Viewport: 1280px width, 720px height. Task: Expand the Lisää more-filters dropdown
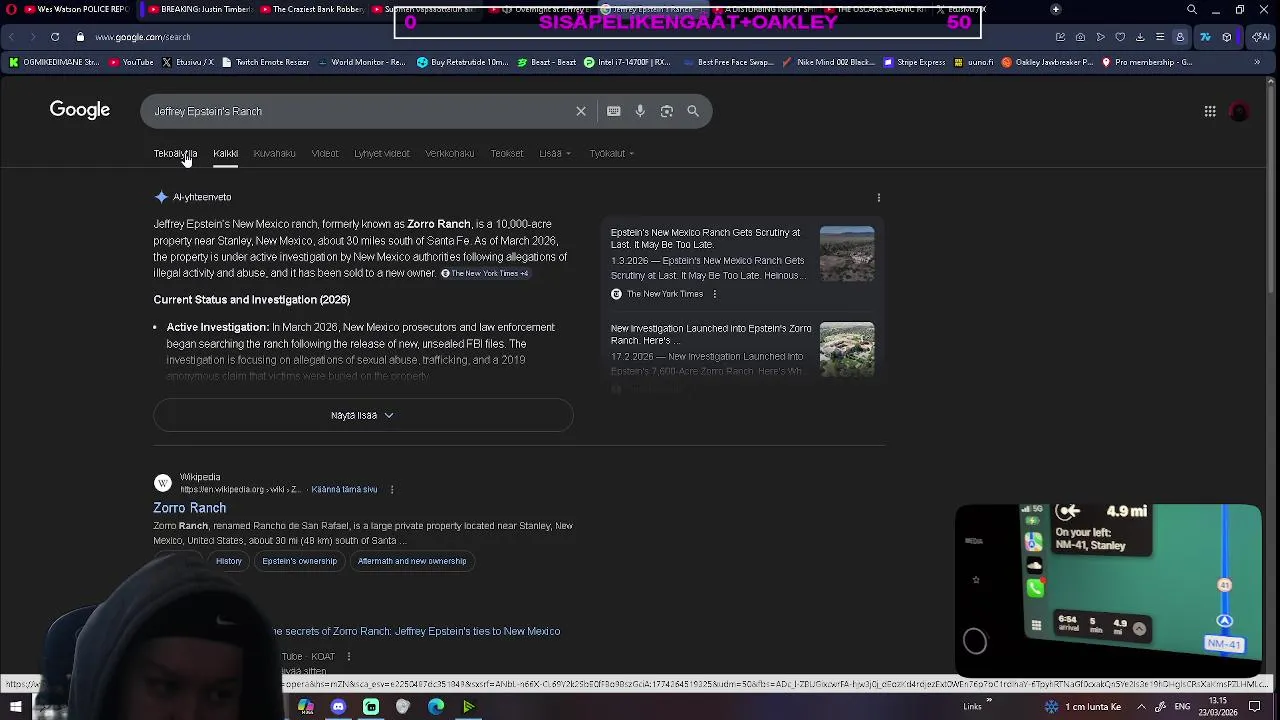pyautogui.click(x=555, y=153)
